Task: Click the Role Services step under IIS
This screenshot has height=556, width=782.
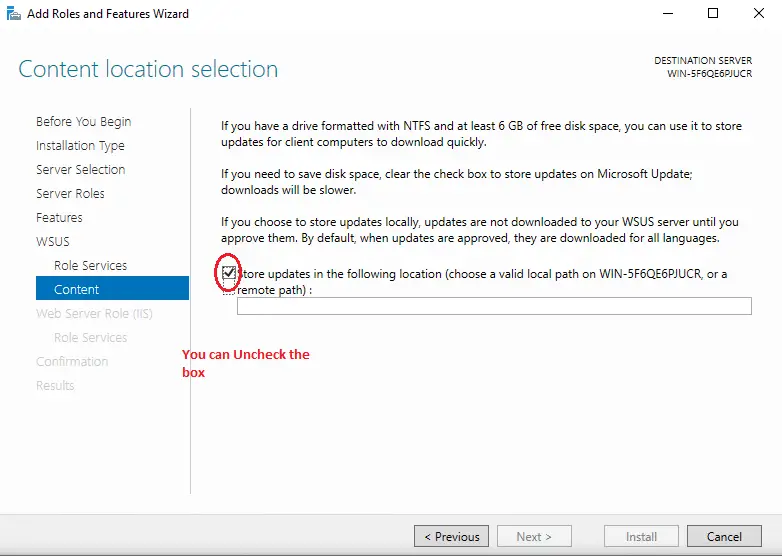Action: [90, 338]
